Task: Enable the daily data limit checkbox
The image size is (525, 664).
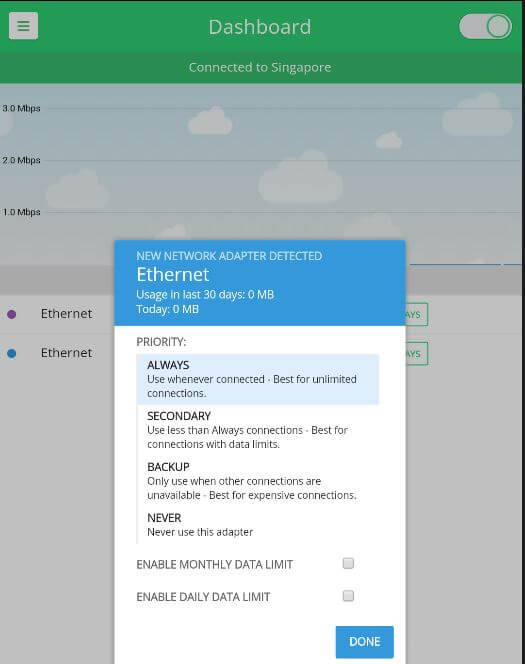Action: [348, 596]
